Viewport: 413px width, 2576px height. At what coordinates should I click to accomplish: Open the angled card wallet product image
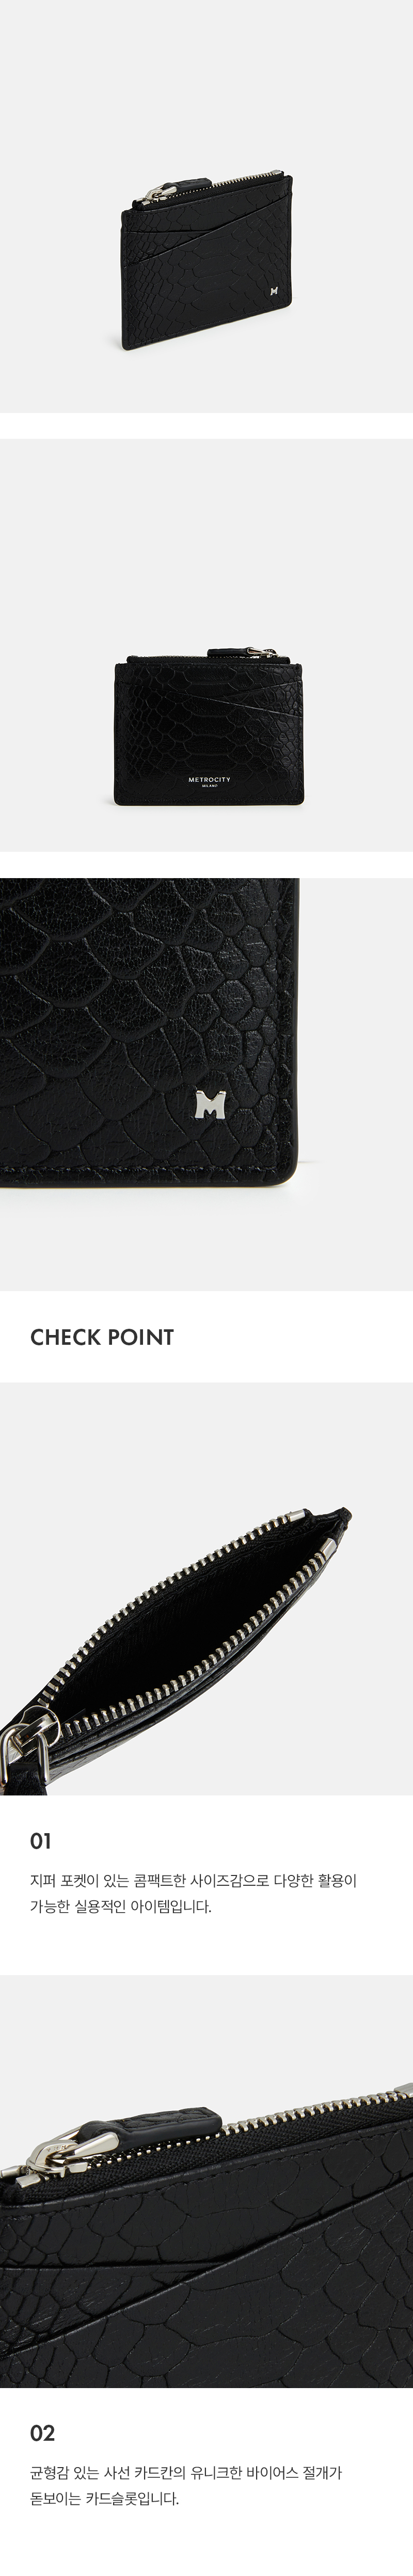point(206,205)
